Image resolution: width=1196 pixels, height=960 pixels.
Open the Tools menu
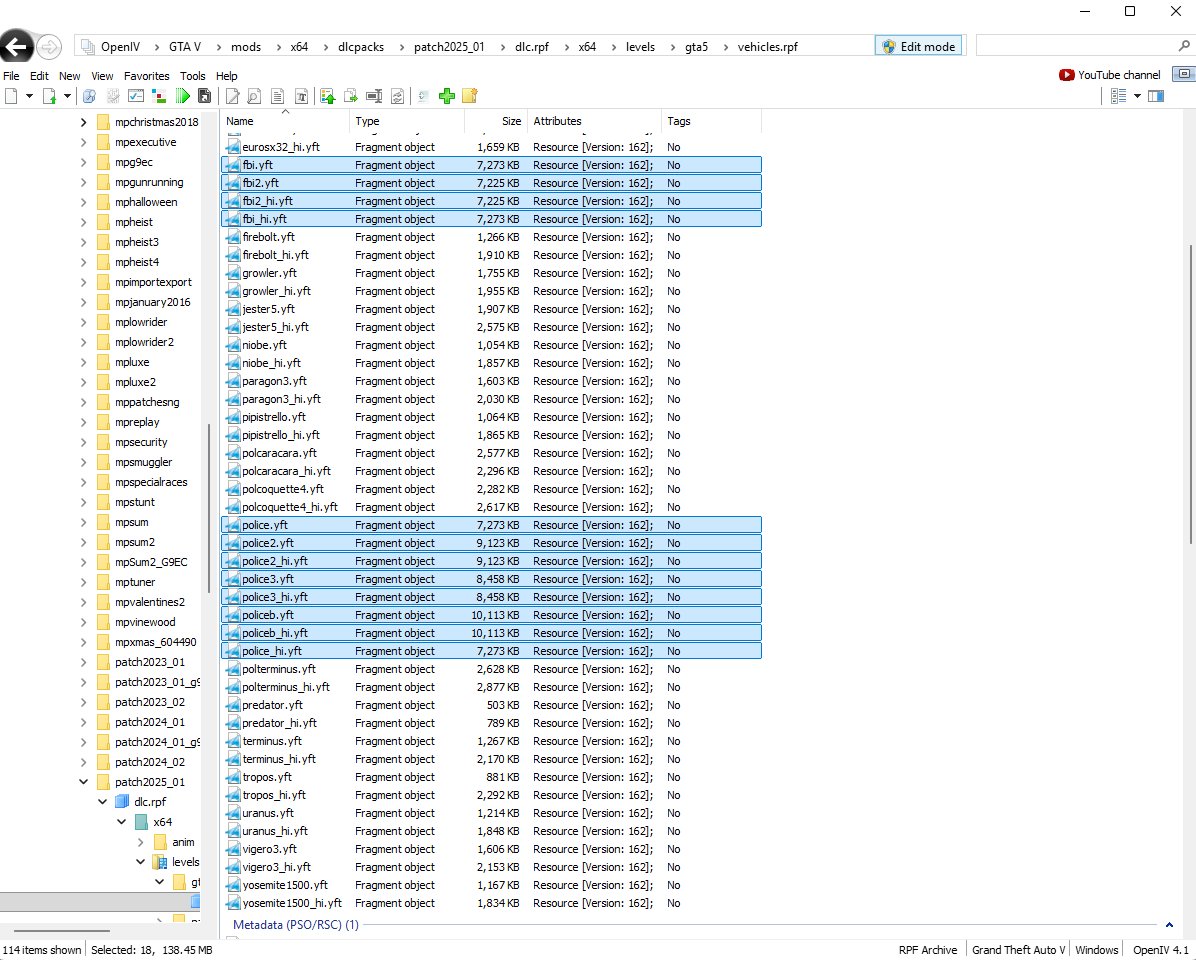[x=192, y=76]
